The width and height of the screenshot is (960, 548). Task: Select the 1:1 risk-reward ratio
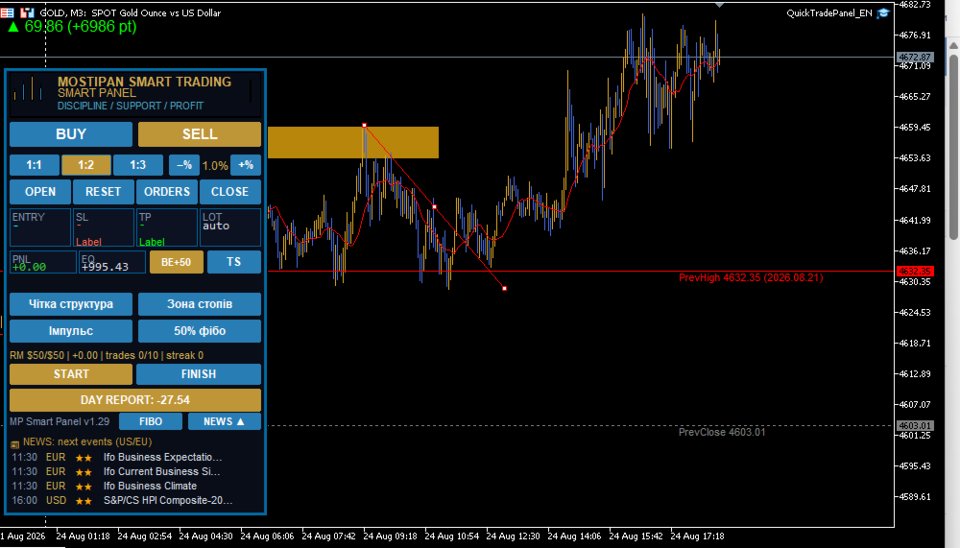pos(34,165)
